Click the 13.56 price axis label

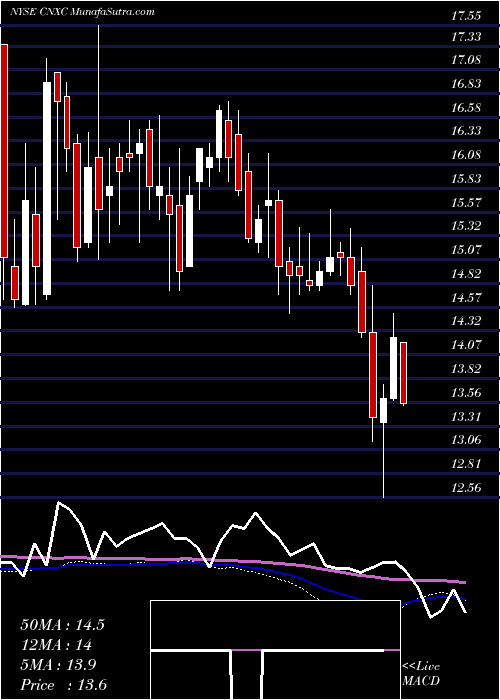pyautogui.click(x=466, y=393)
